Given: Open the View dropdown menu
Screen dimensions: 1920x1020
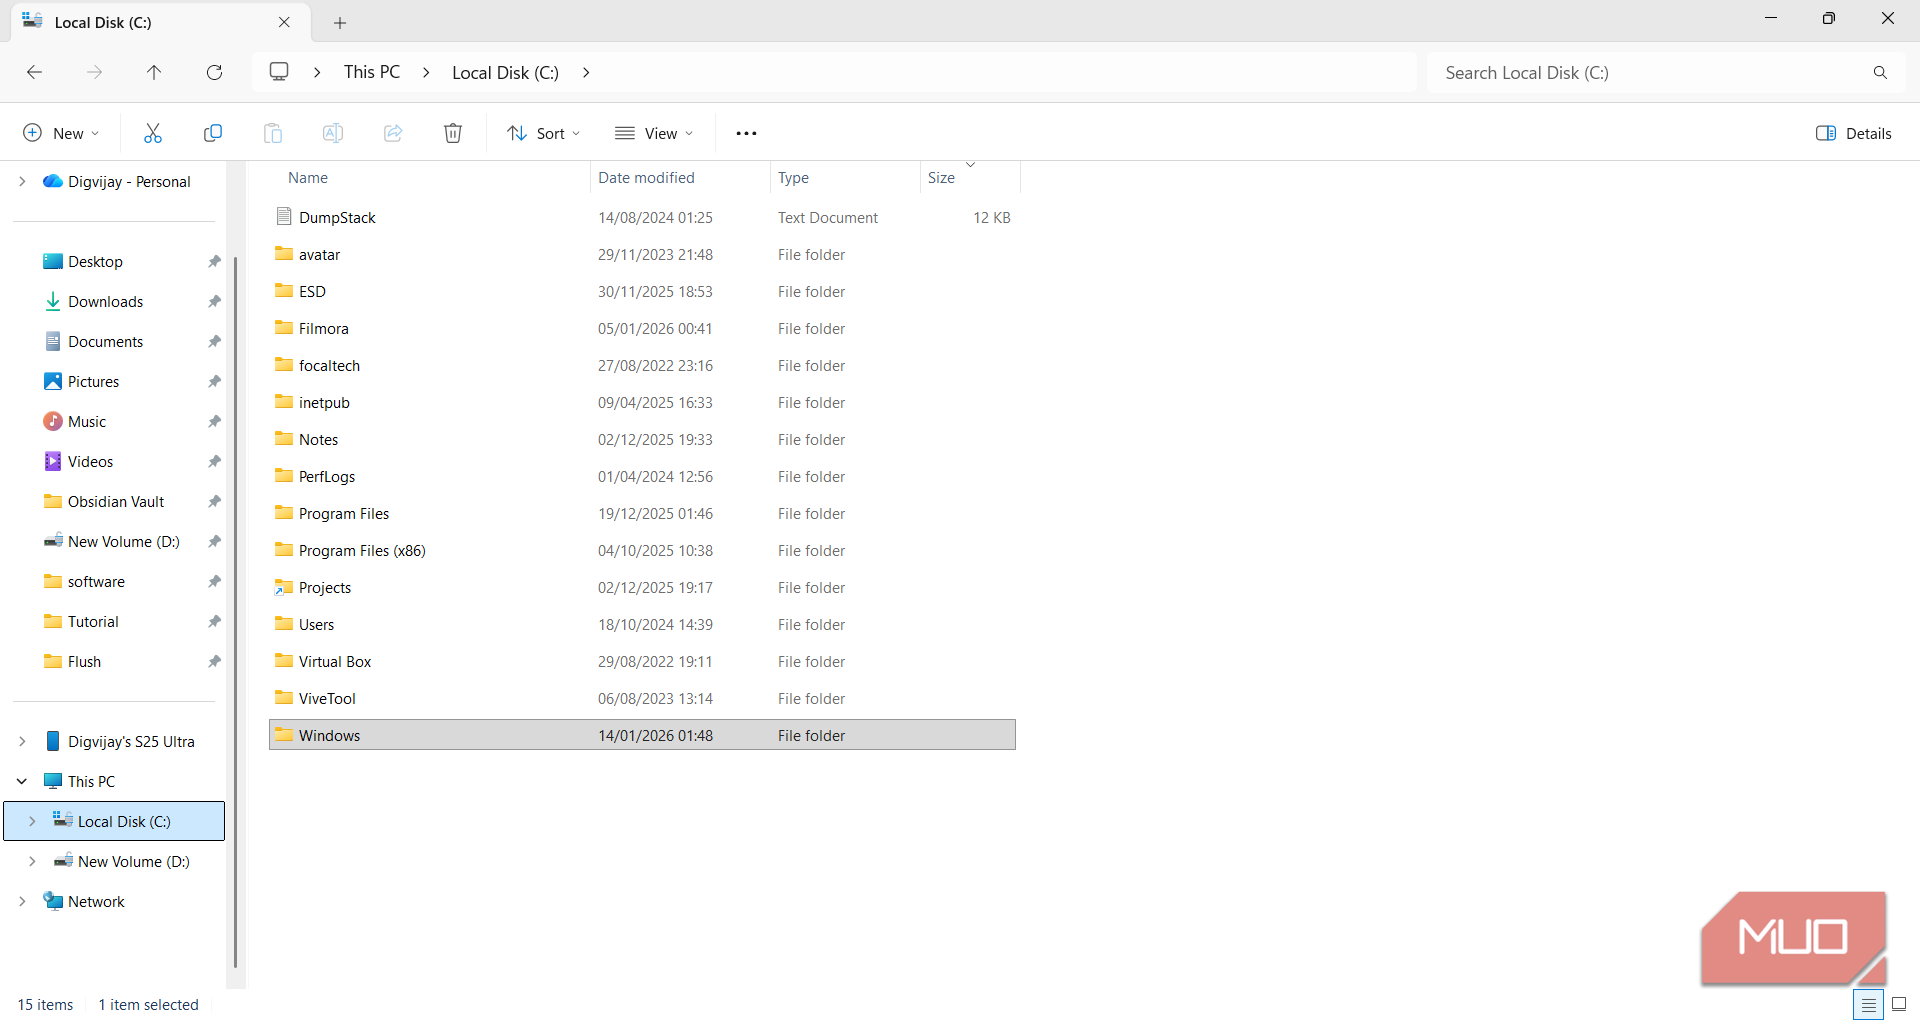Looking at the screenshot, I should pos(654,133).
